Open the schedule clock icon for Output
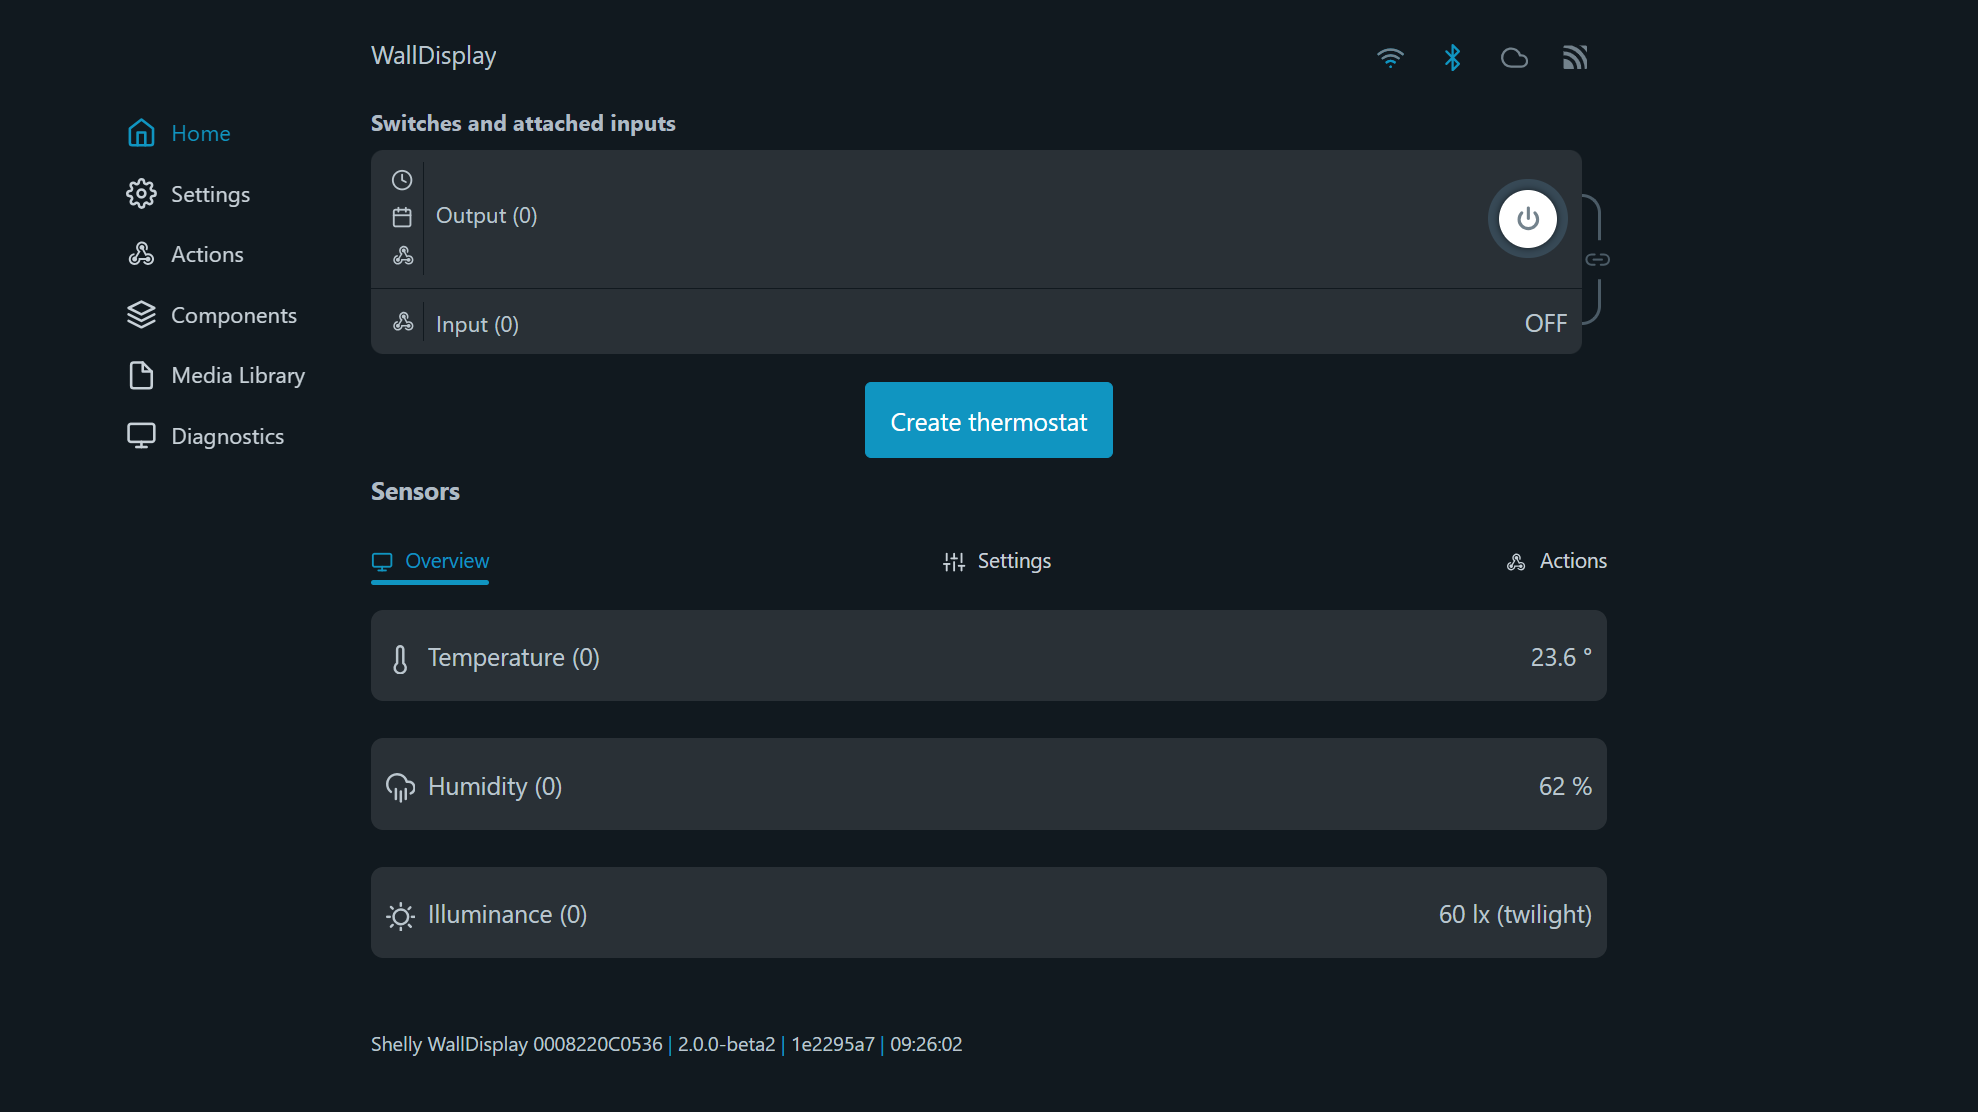Screen dimensions: 1978x1112 point(402,180)
